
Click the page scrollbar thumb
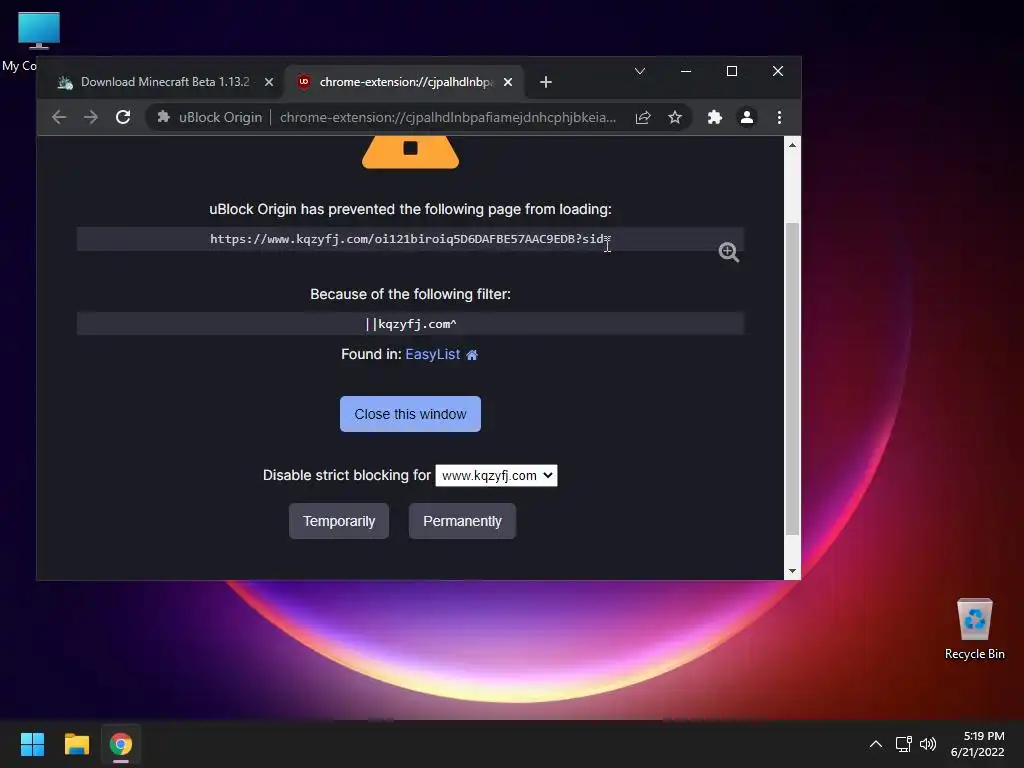click(x=792, y=379)
